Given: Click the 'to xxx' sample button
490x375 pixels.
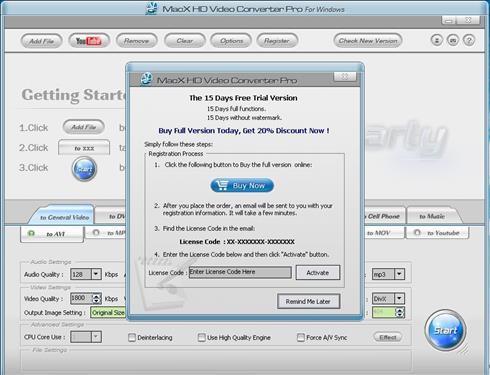Looking at the screenshot, I should pyautogui.click(x=84, y=148).
